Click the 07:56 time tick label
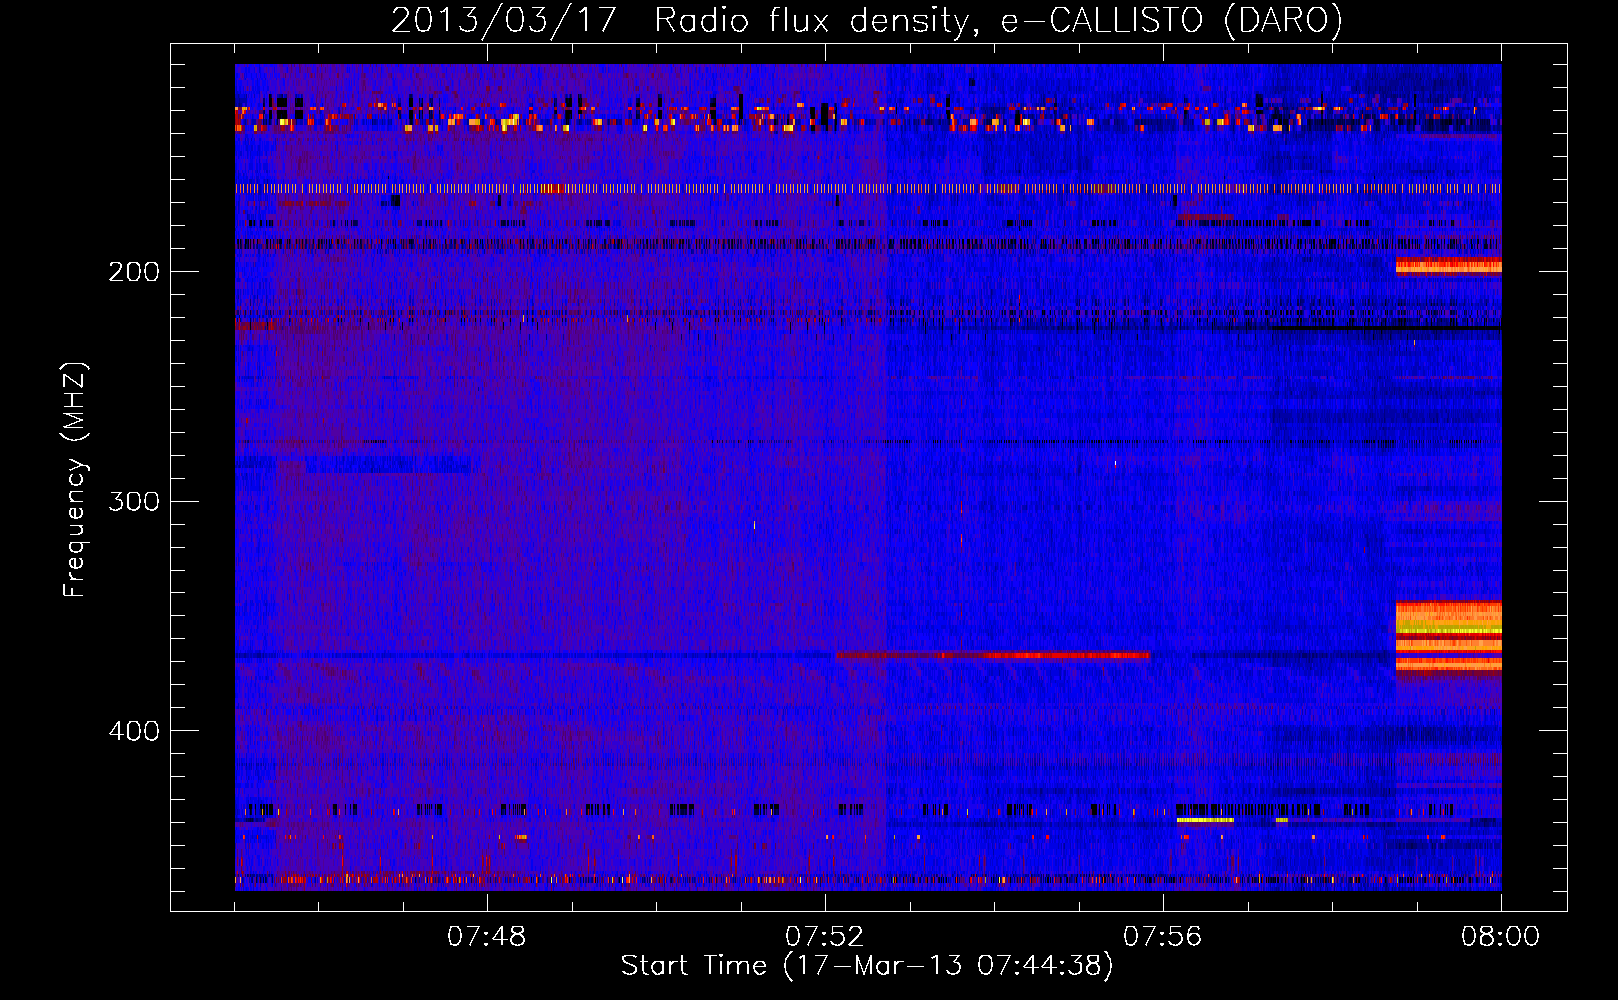This screenshot has height=1000, width=1618. 1163,937
